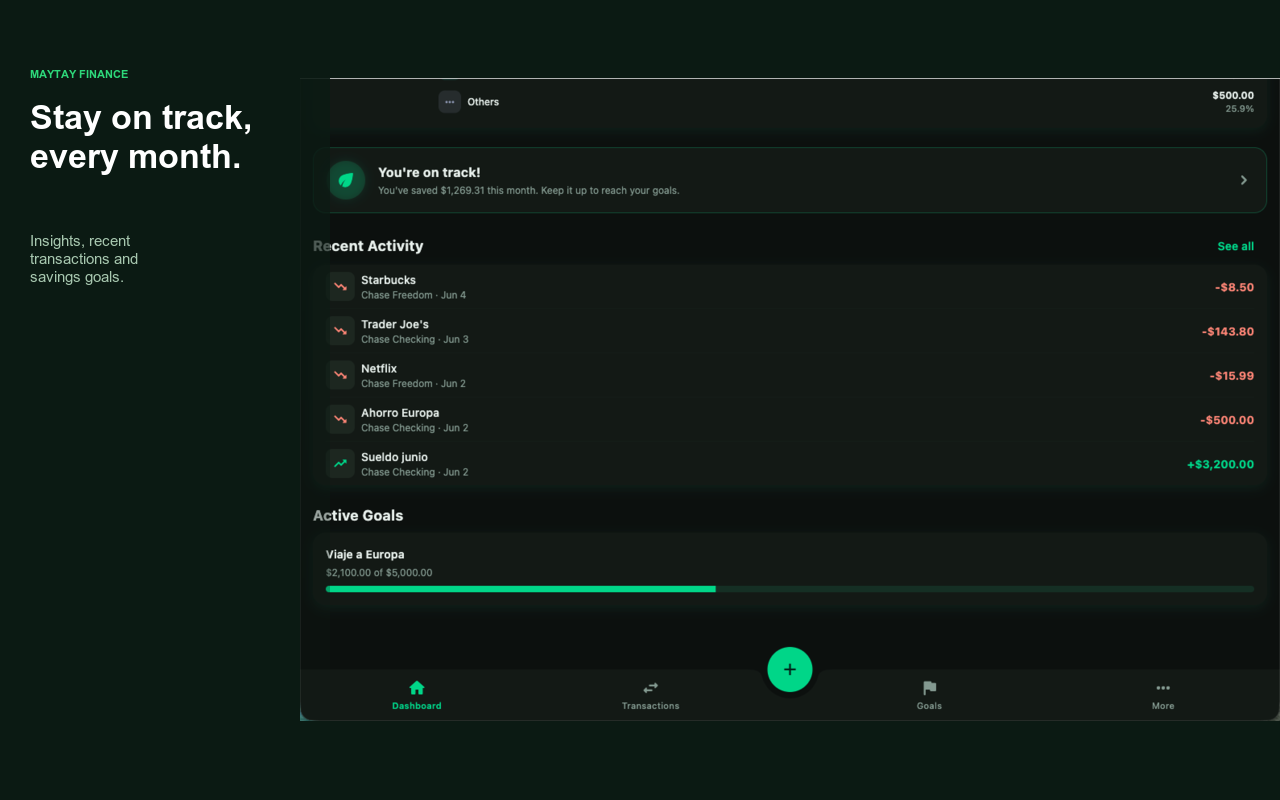Screen dimensions: 1280x800
Task: Click the Transactions arrows icon
Action: (x=651, y=688)
